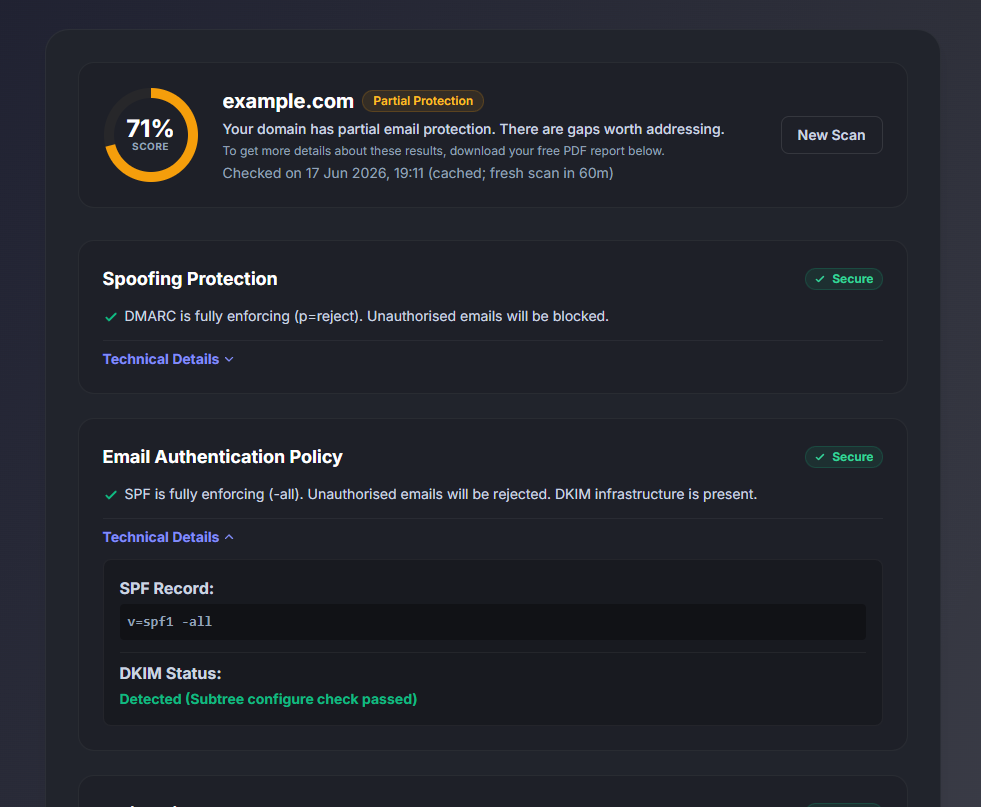Screen dimensions: 981x807
Task: Click the Secure badge for Spoofing Protection
Action: (x=843, y=279)
